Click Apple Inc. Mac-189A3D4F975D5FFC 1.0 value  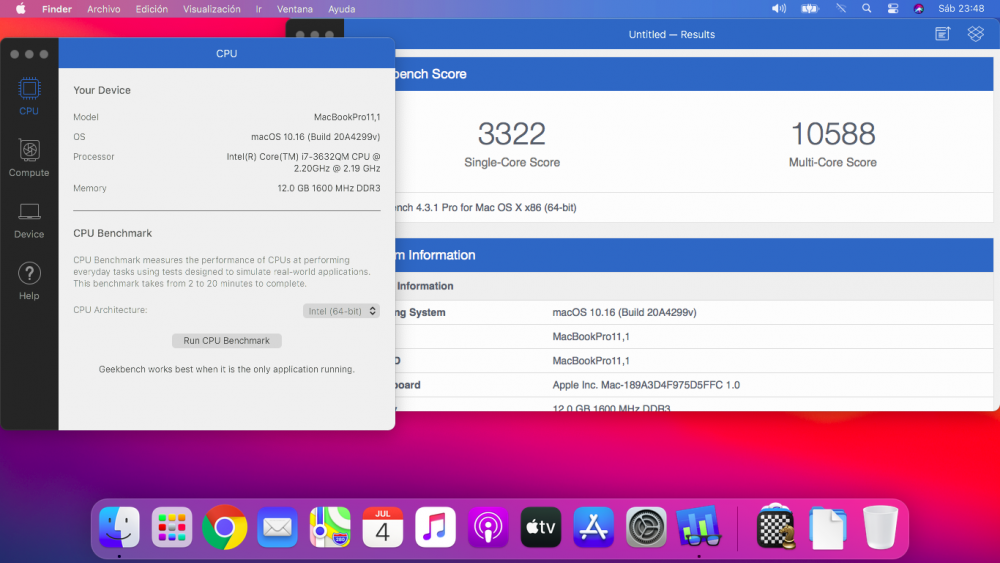pyautogui.click(x=646, y=385)
